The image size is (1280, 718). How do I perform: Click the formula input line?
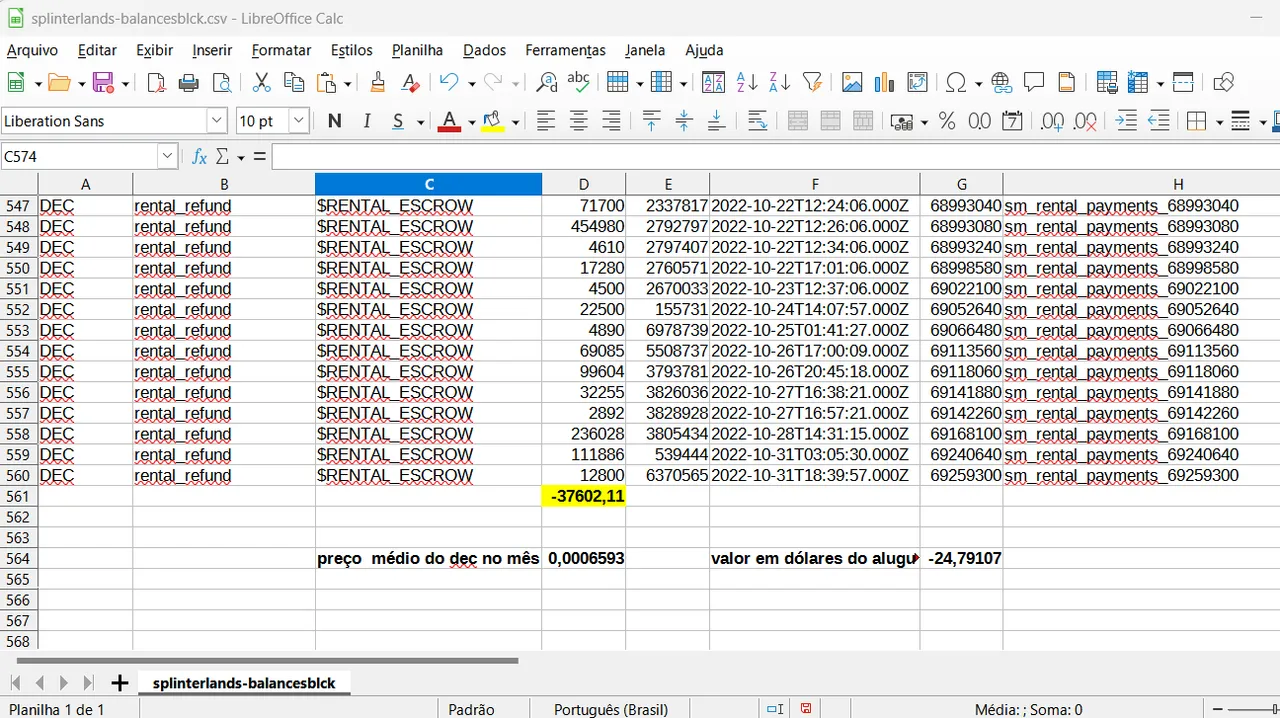(775, 157)
